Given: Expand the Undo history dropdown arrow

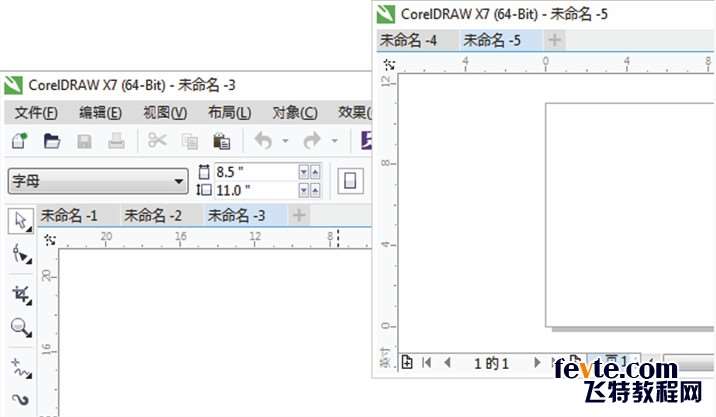Looking at the screenshot, I should click(x=285, y=141).
